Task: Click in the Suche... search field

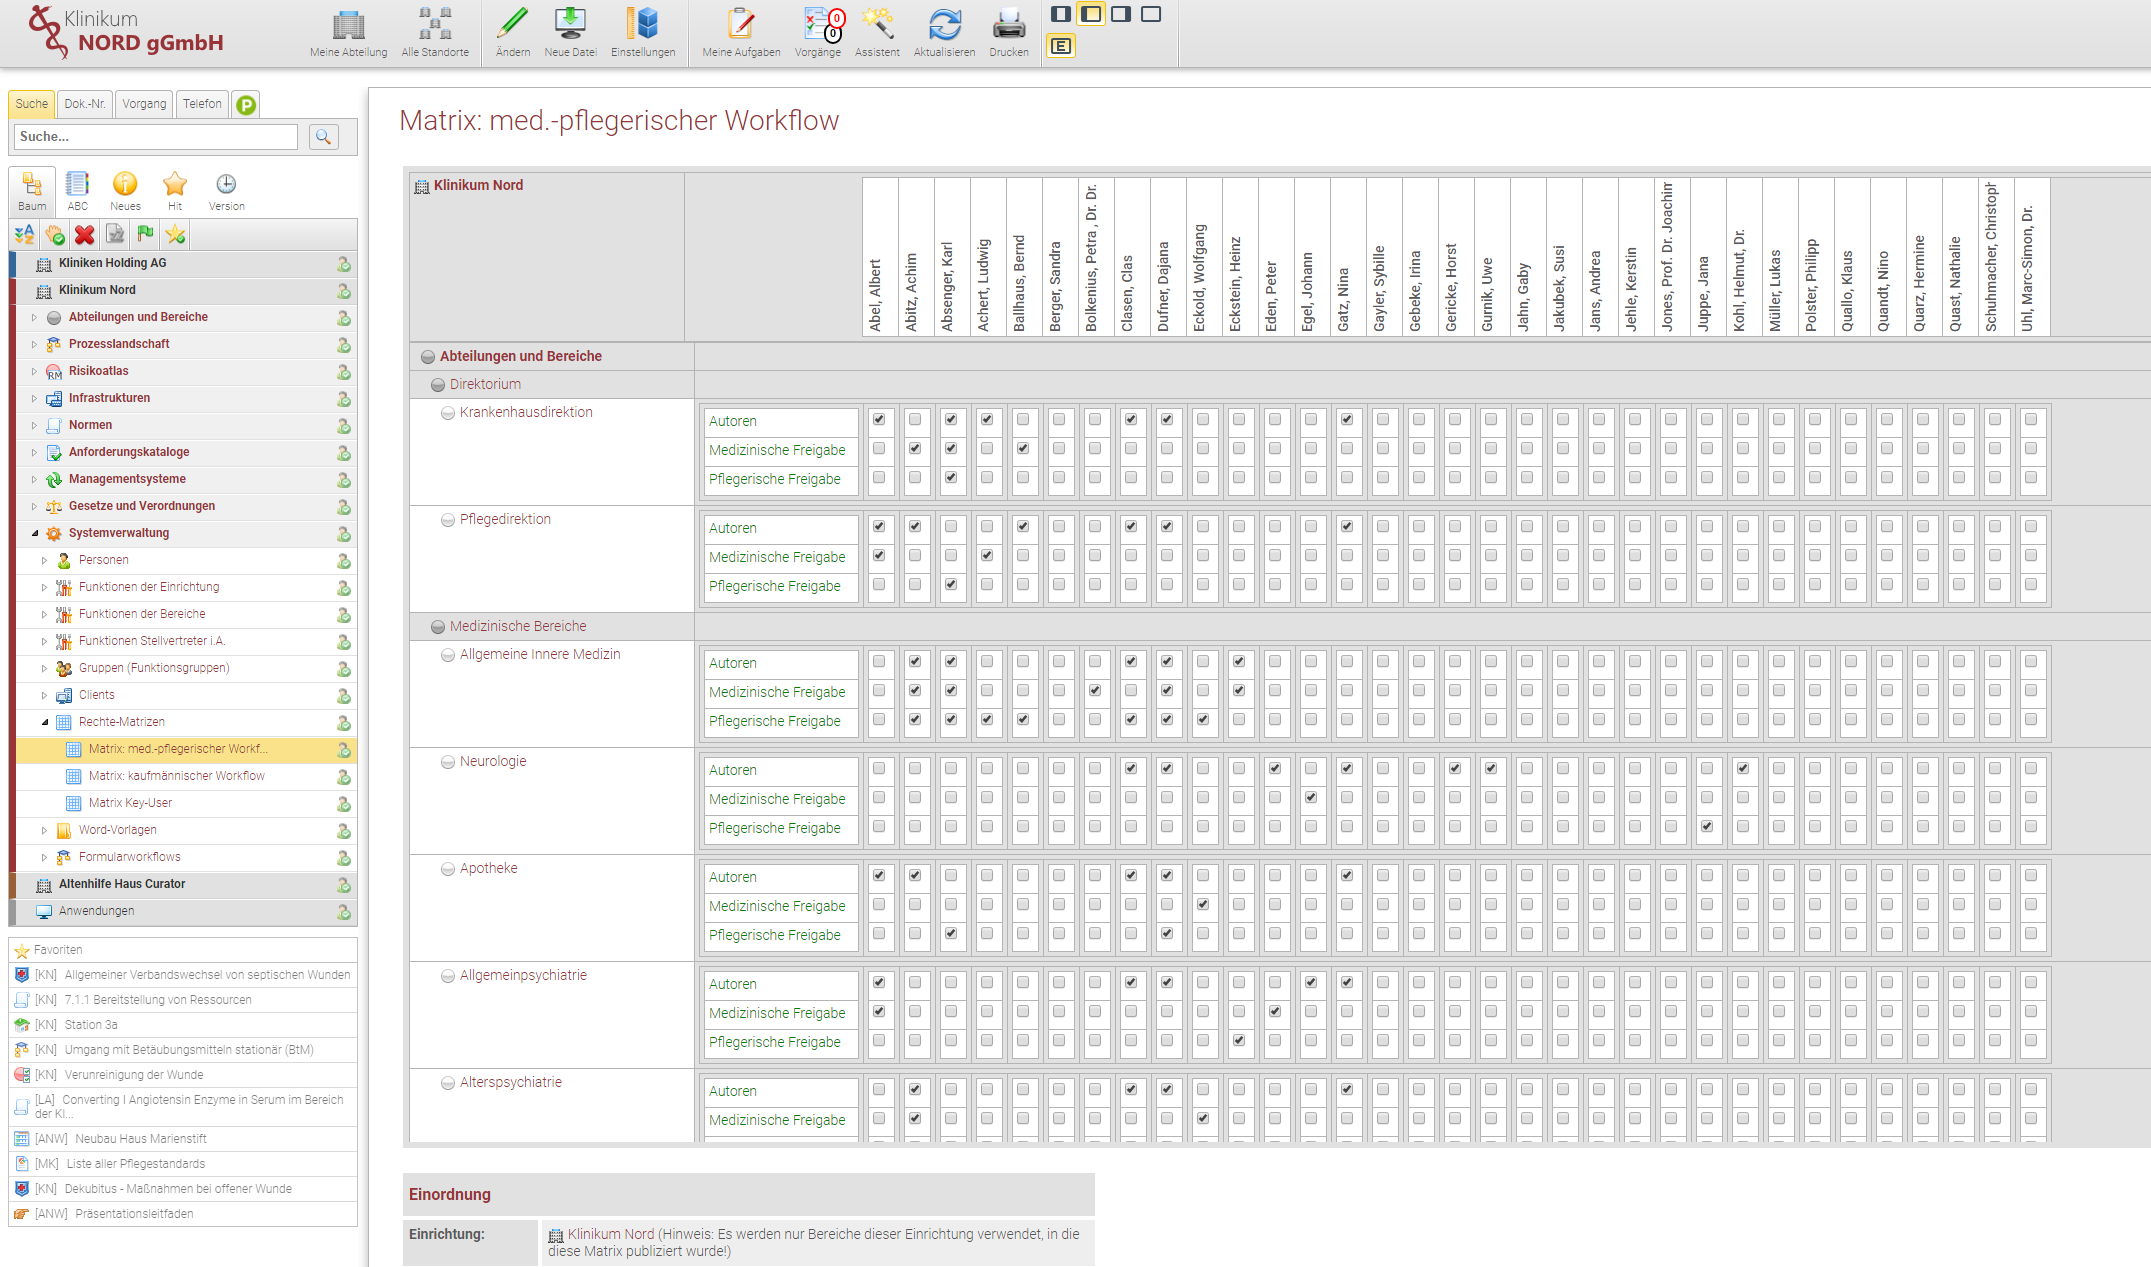Action: pyautogui.click(x=156, y=137)
